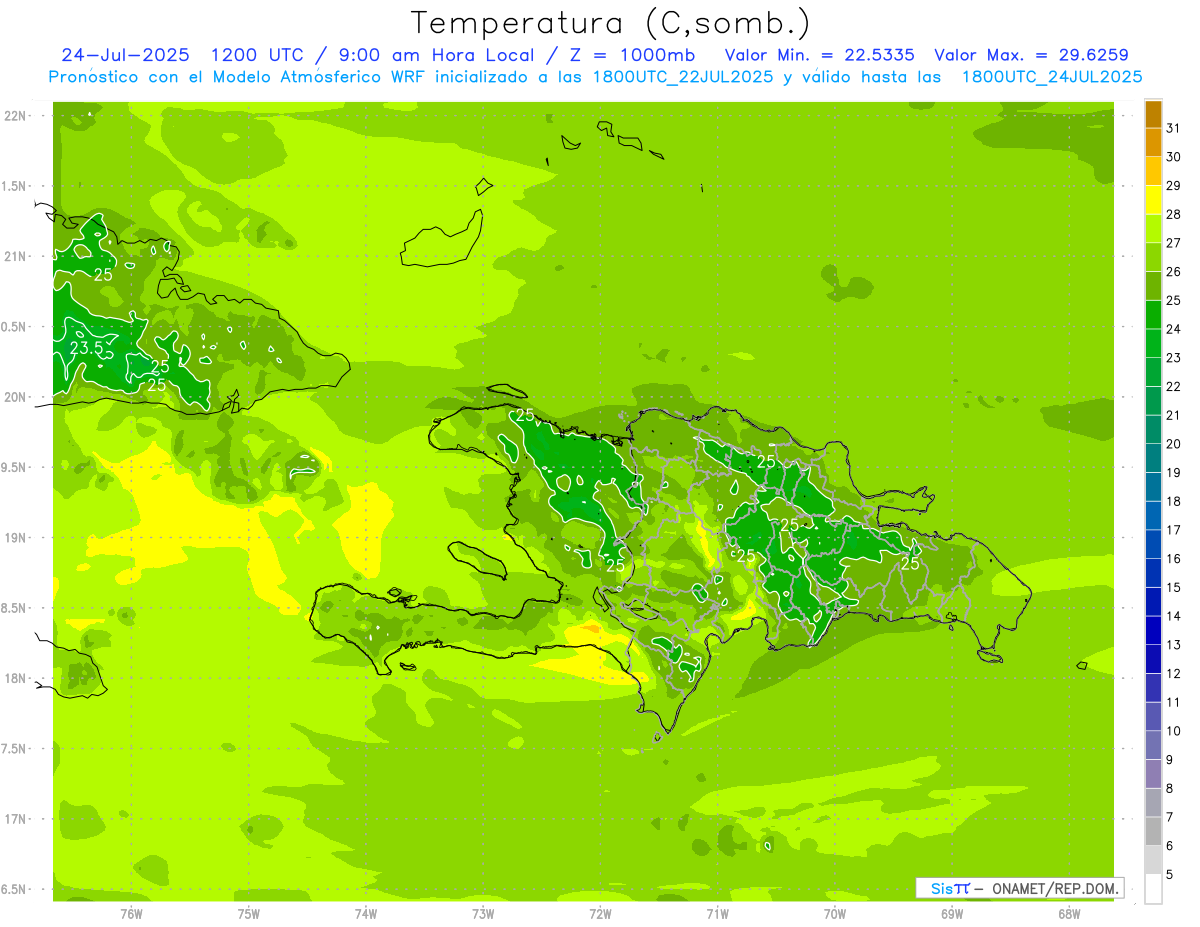1200x927 pixels.
Task: Click the '71W' longitude axis label
Action: (717, 914)
